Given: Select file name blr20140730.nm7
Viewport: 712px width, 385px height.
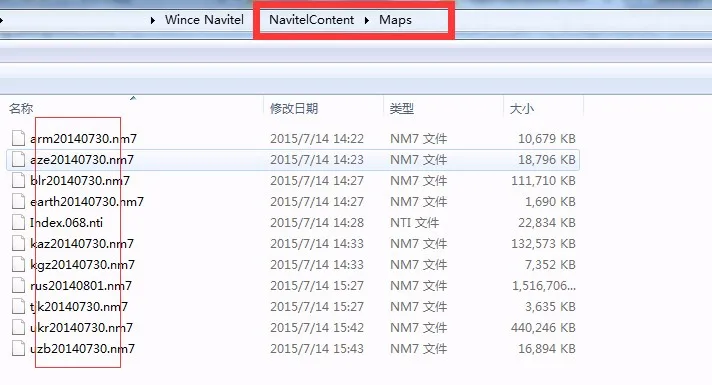Looking at the screenshot, I should 80,181.
